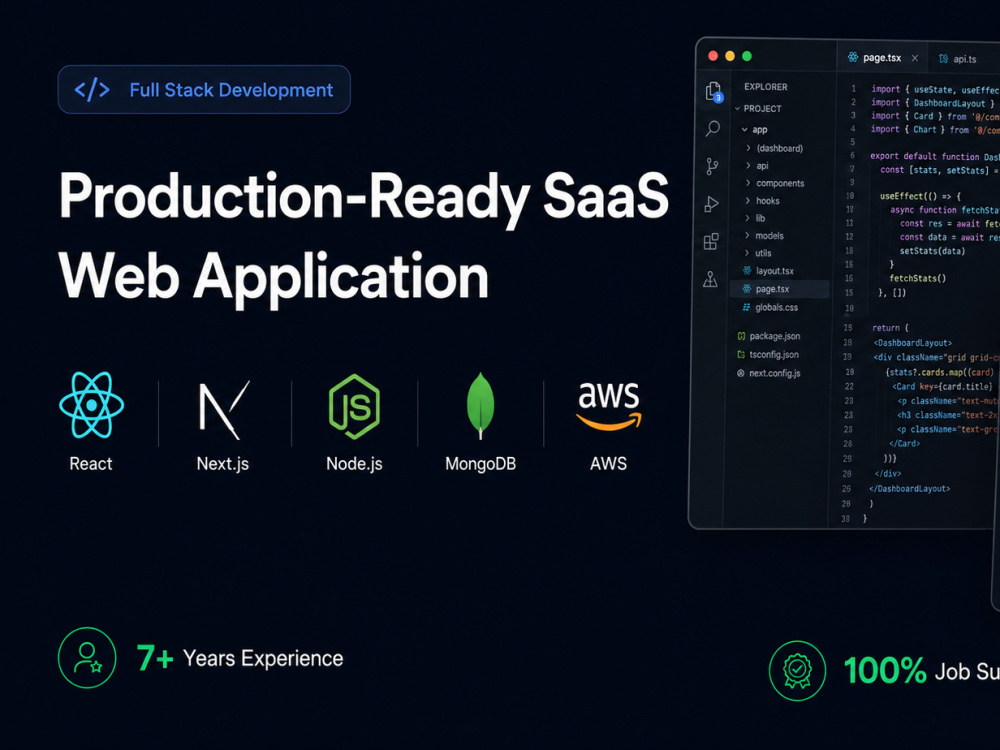Click the Node.js hexagon logo
Screen dimensions: 1000x750
point(354,406)
